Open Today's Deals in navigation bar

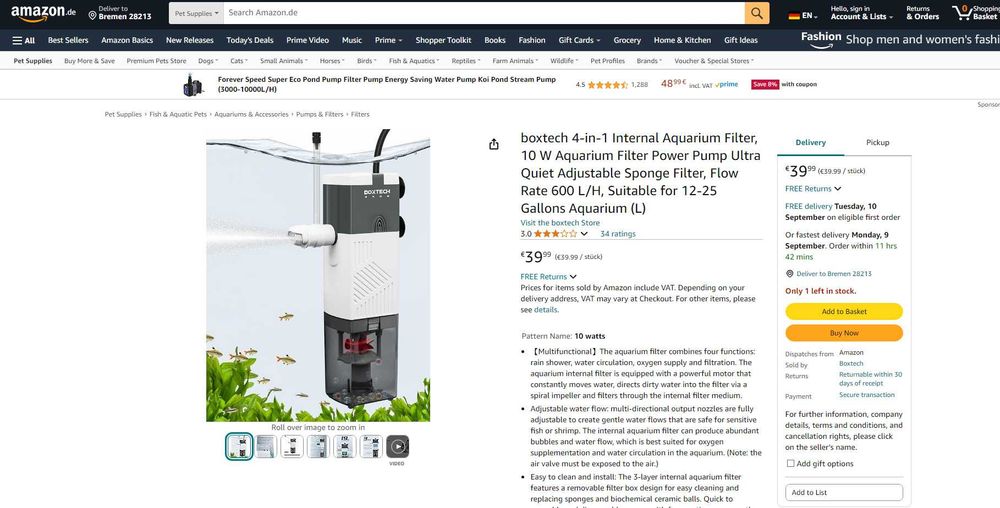pos(249,40)
